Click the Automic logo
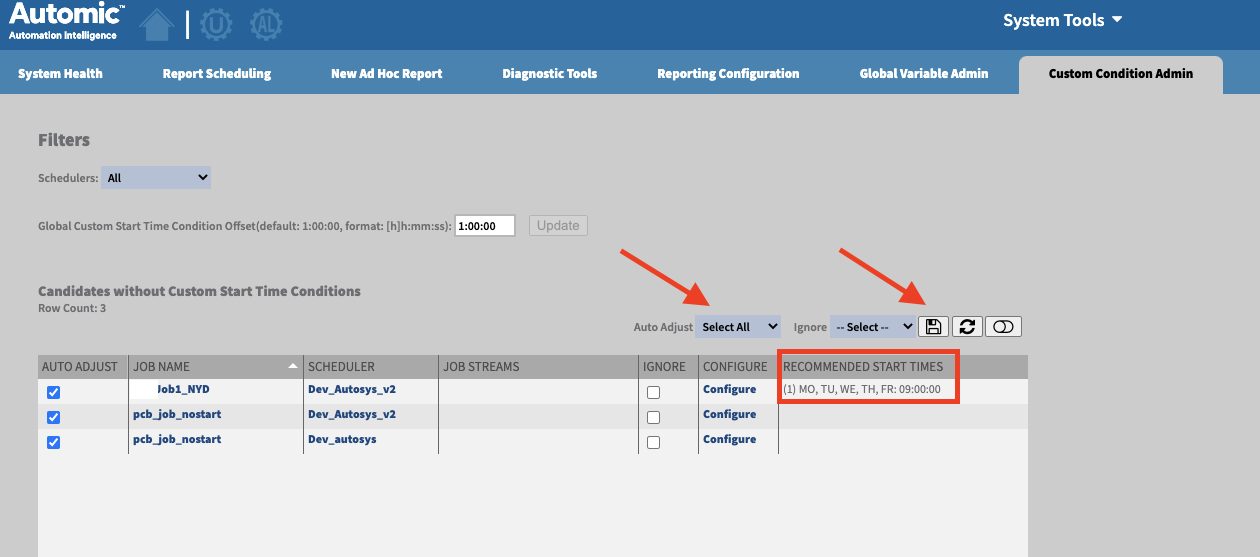This screenshot has height=557, width=1260. point(66,22)
